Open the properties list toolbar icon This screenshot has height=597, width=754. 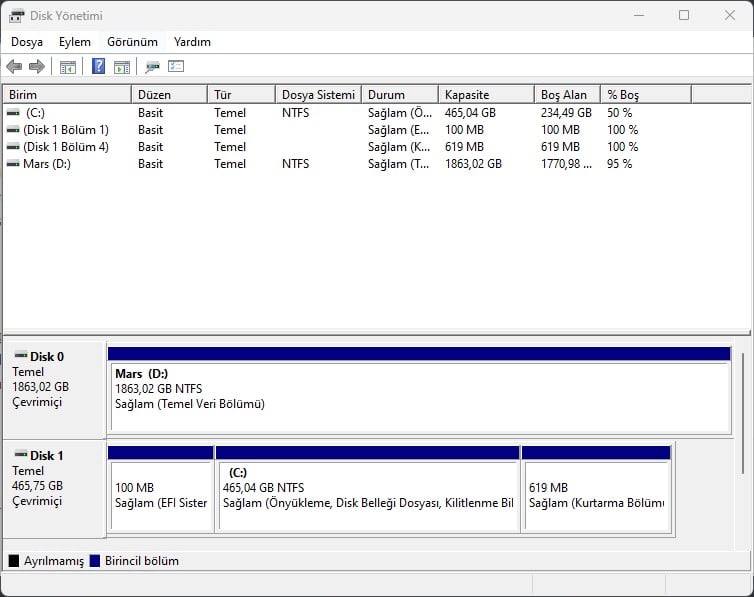(x=176, y=66)
